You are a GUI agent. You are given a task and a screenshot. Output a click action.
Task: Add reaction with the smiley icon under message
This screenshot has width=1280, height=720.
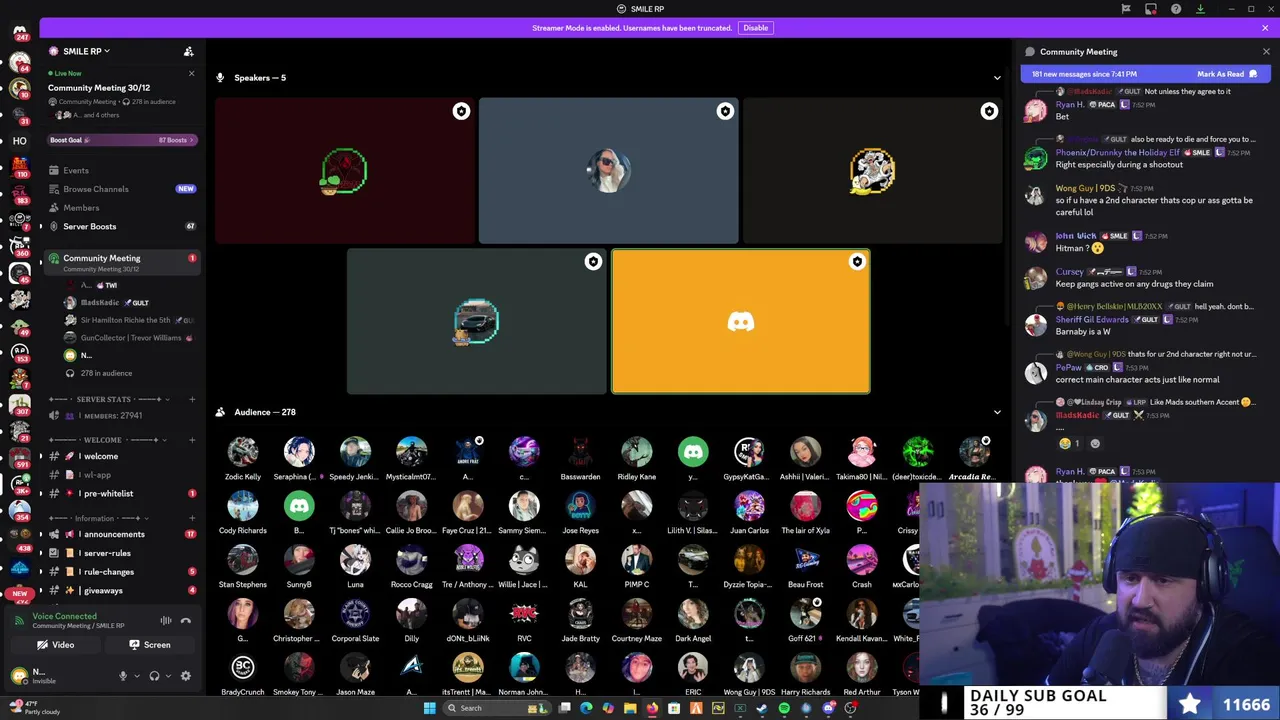[x=1095, y=443]
